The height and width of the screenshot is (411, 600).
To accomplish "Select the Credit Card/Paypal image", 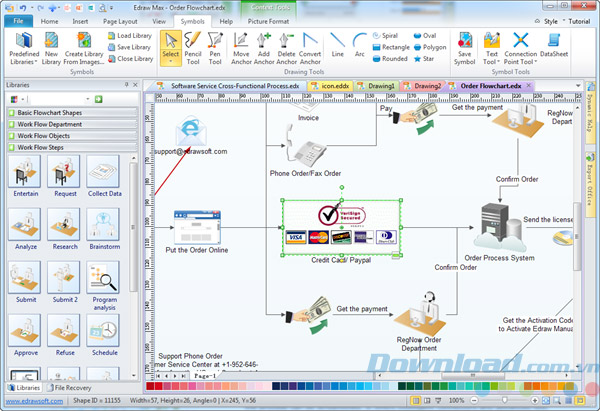I will [341, 227].
